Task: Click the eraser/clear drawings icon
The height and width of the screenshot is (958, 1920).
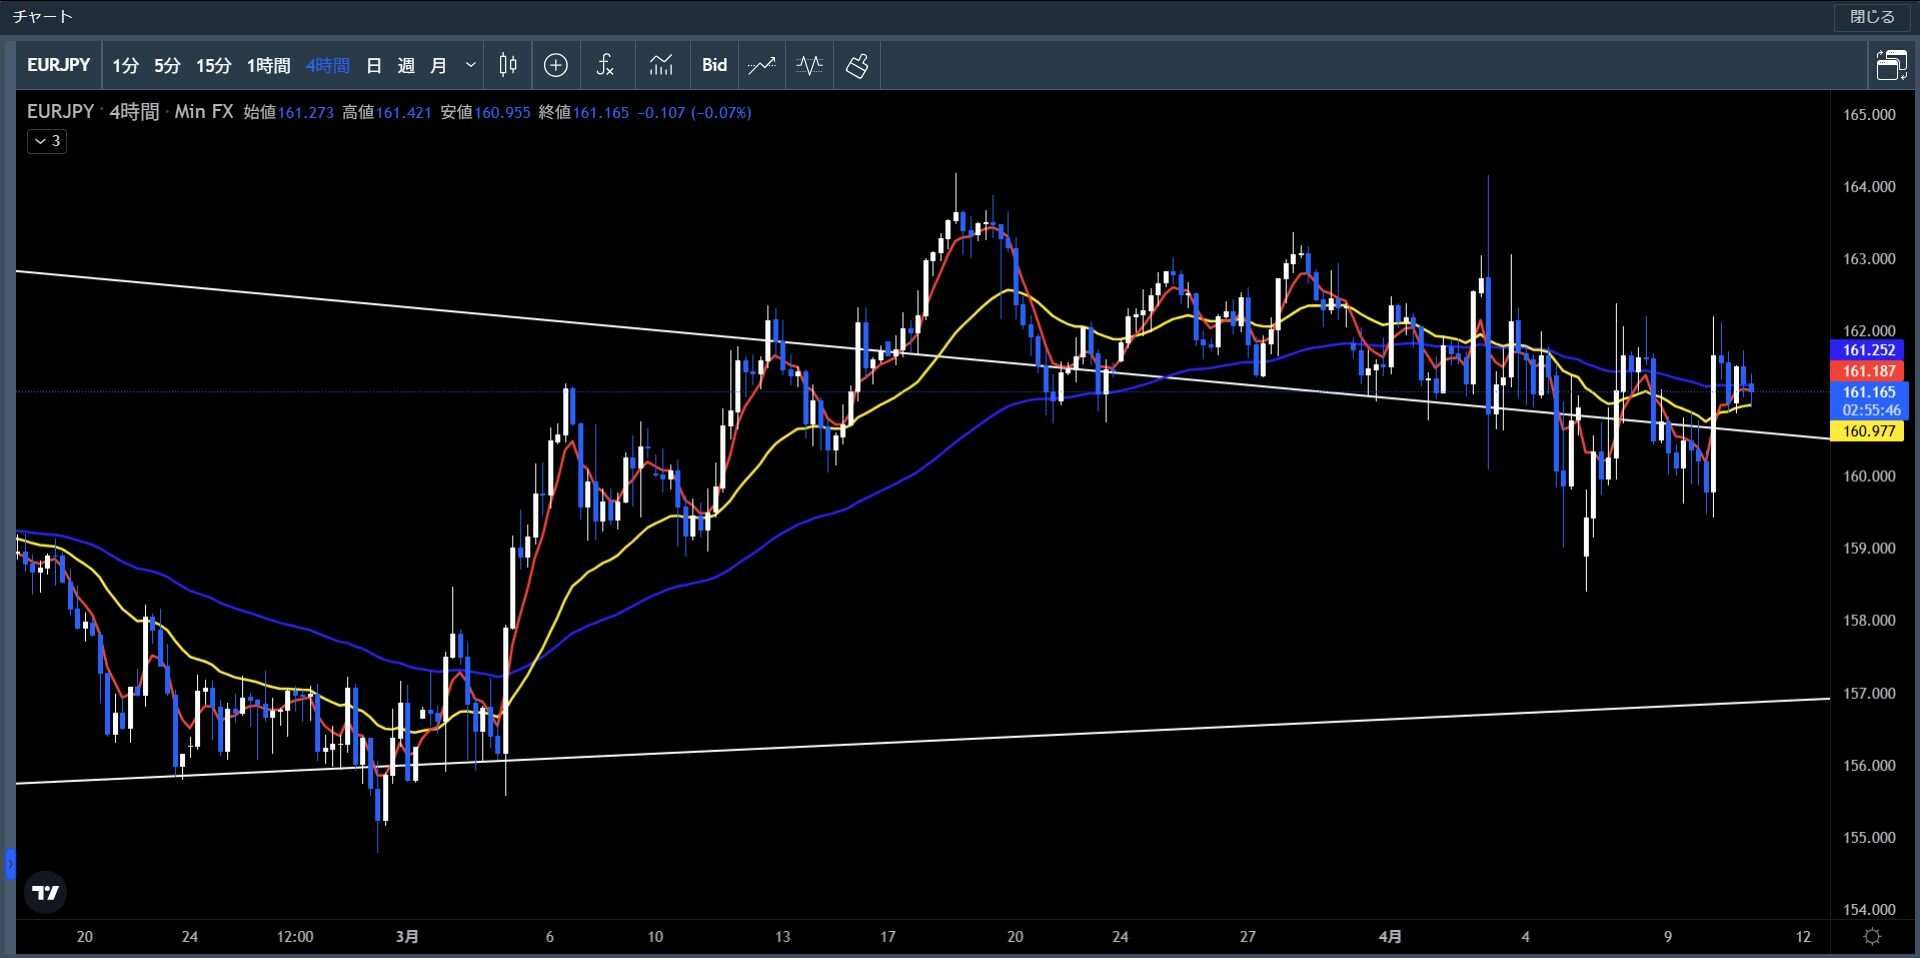Action: [857, 65]
